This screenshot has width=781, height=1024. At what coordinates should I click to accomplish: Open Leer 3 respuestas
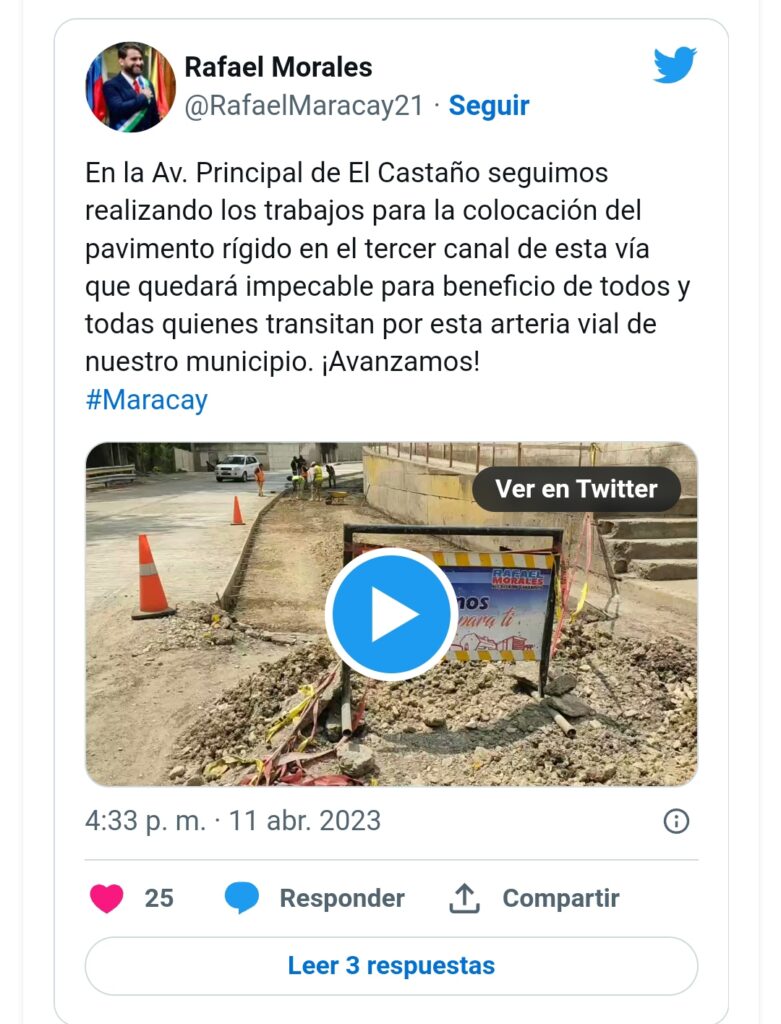(x=391, y=966)
